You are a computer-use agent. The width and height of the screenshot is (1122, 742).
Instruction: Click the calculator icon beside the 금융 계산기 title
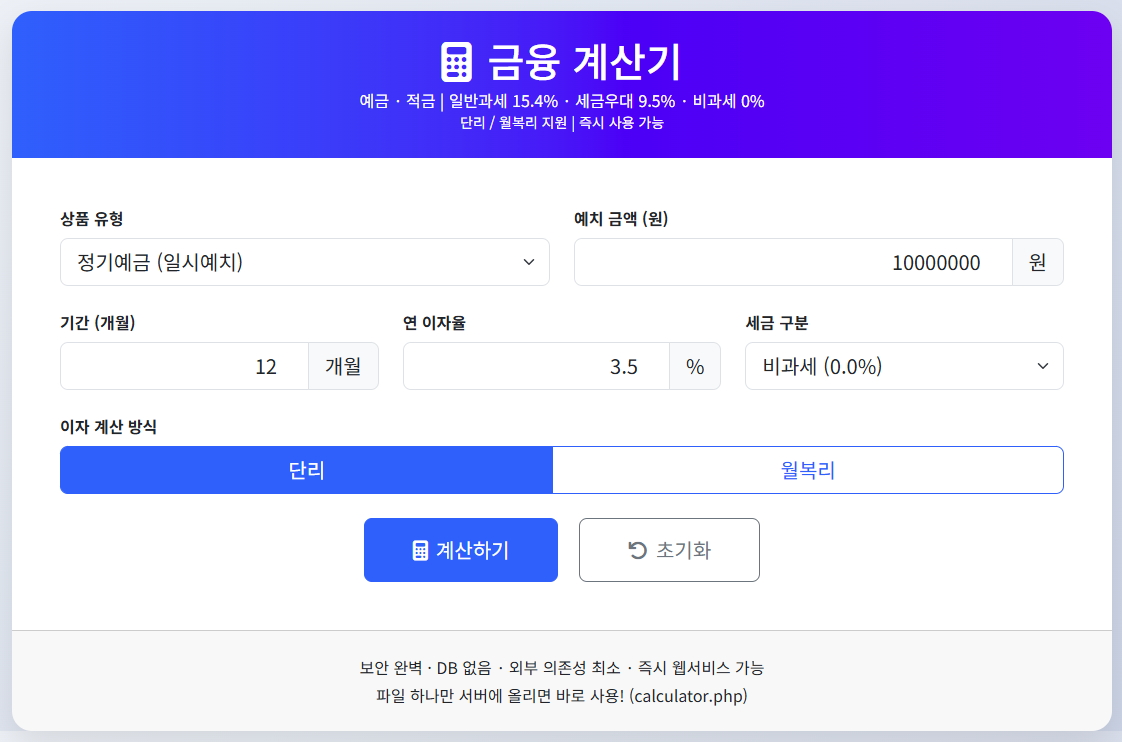(456, 62)
